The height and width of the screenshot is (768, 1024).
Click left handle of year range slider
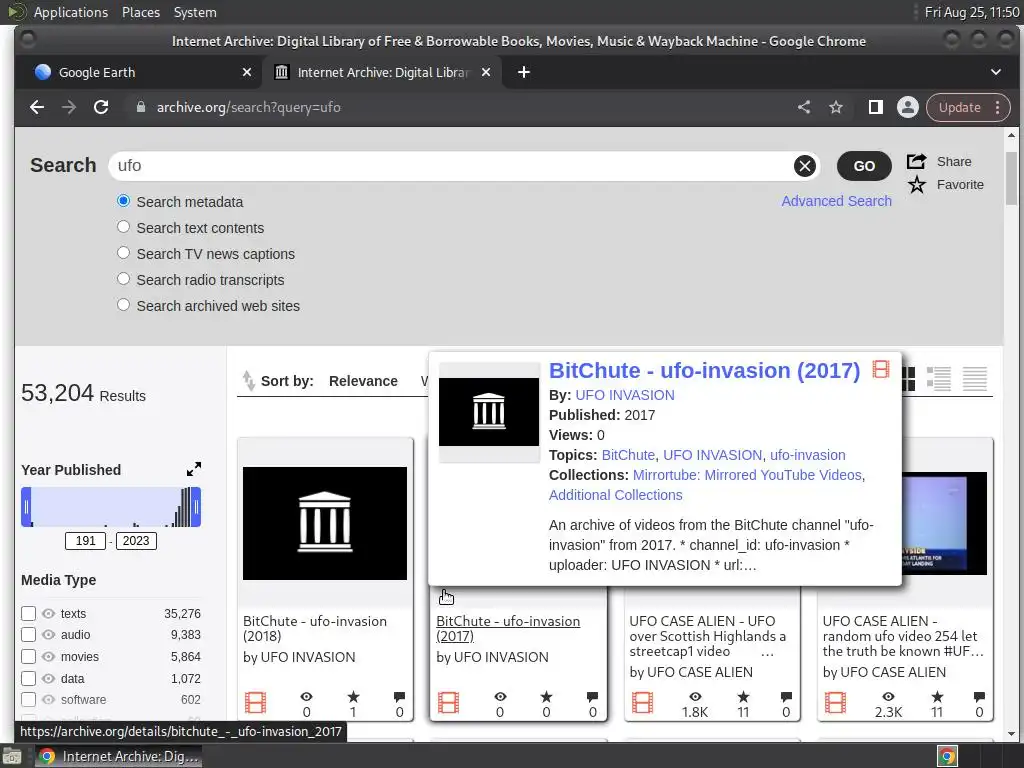click(x=26, y=507)
